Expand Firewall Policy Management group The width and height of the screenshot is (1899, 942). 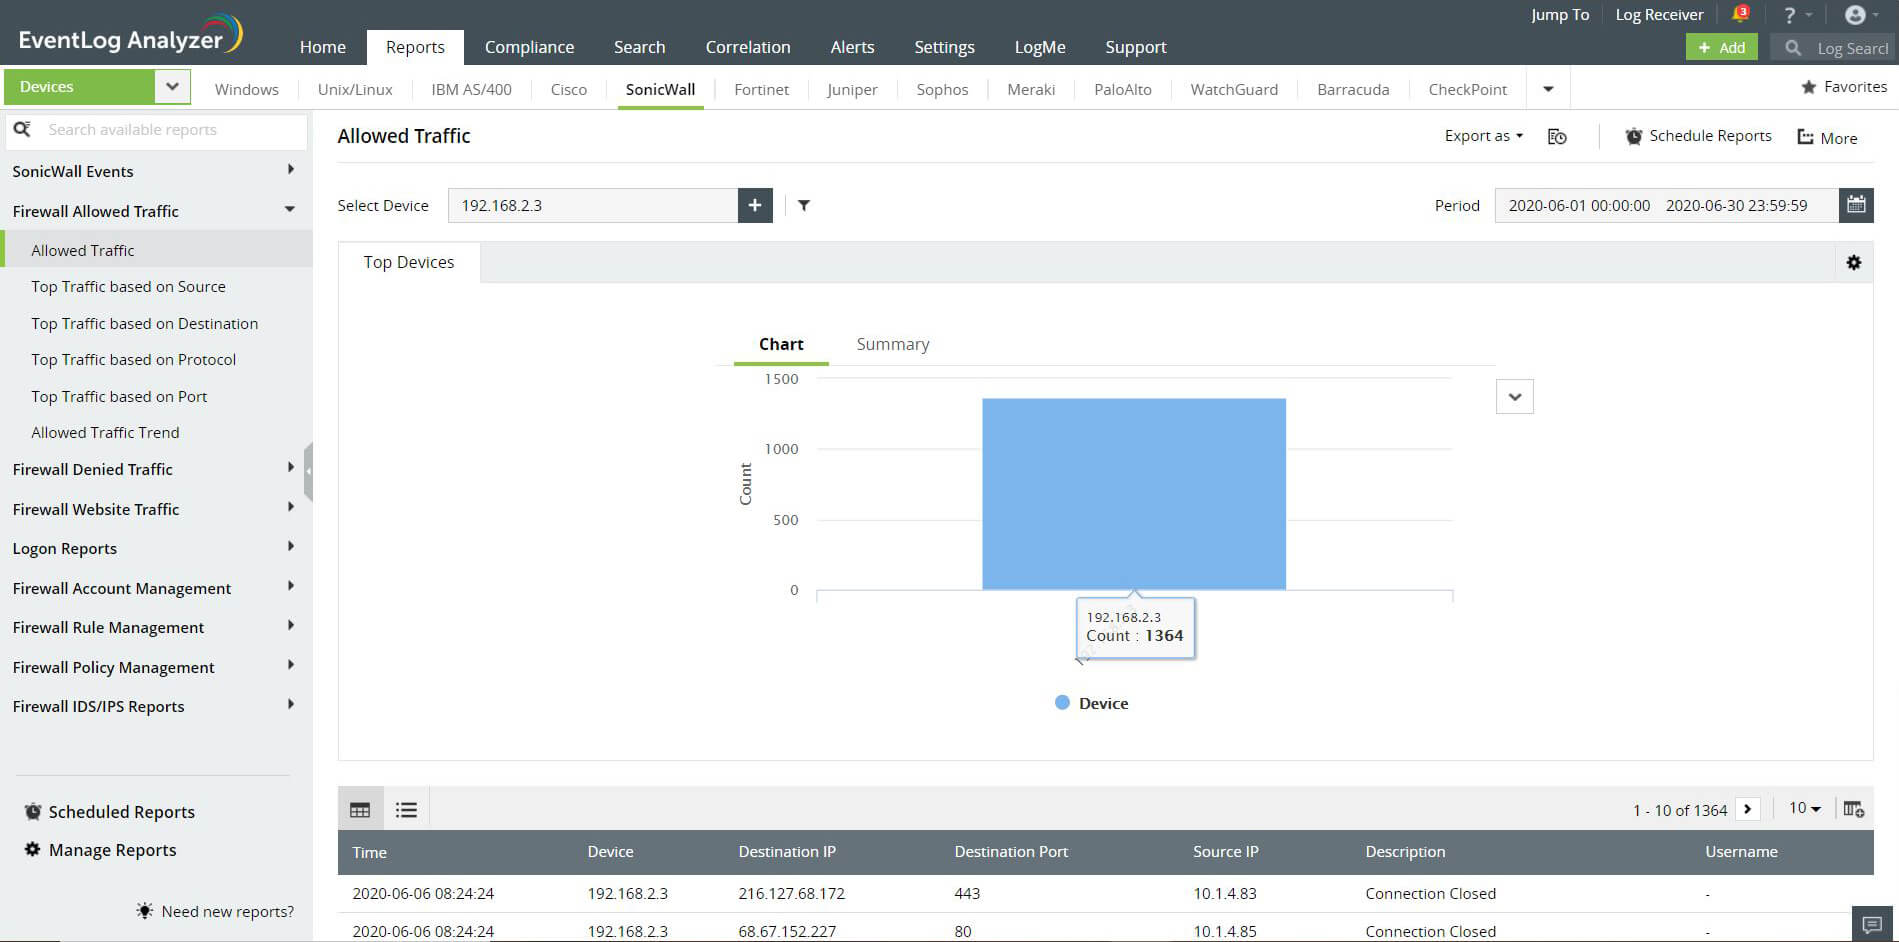(290, 665)
